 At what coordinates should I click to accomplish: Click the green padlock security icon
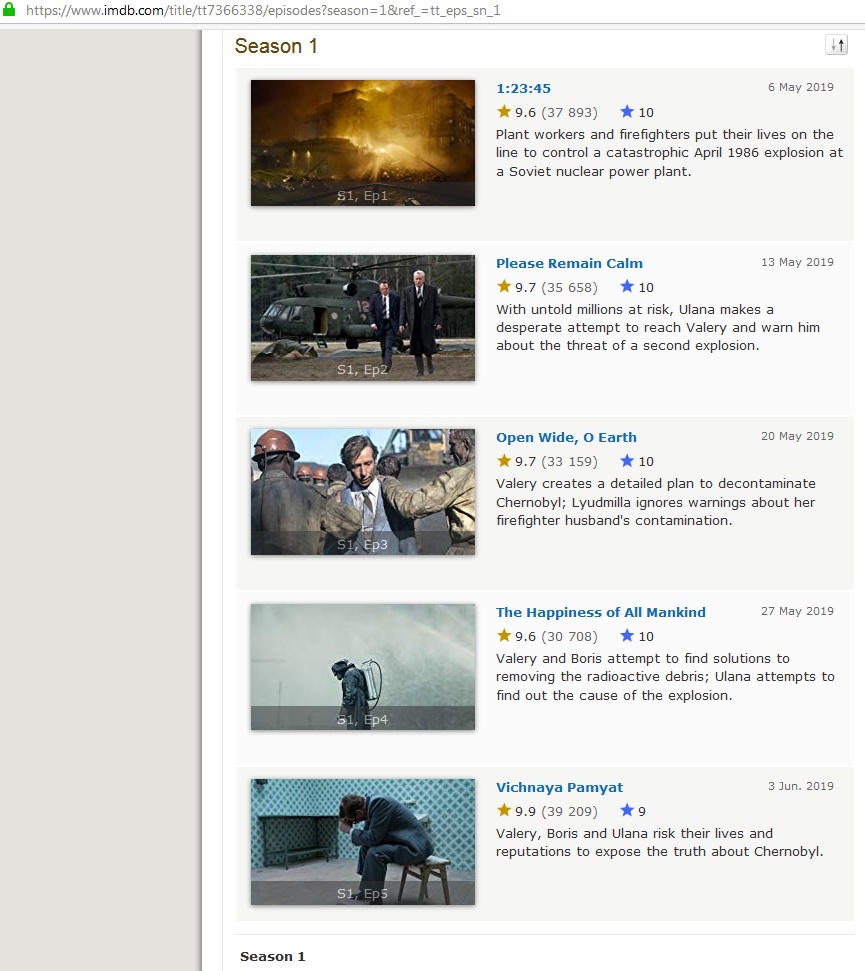point(10,8)
